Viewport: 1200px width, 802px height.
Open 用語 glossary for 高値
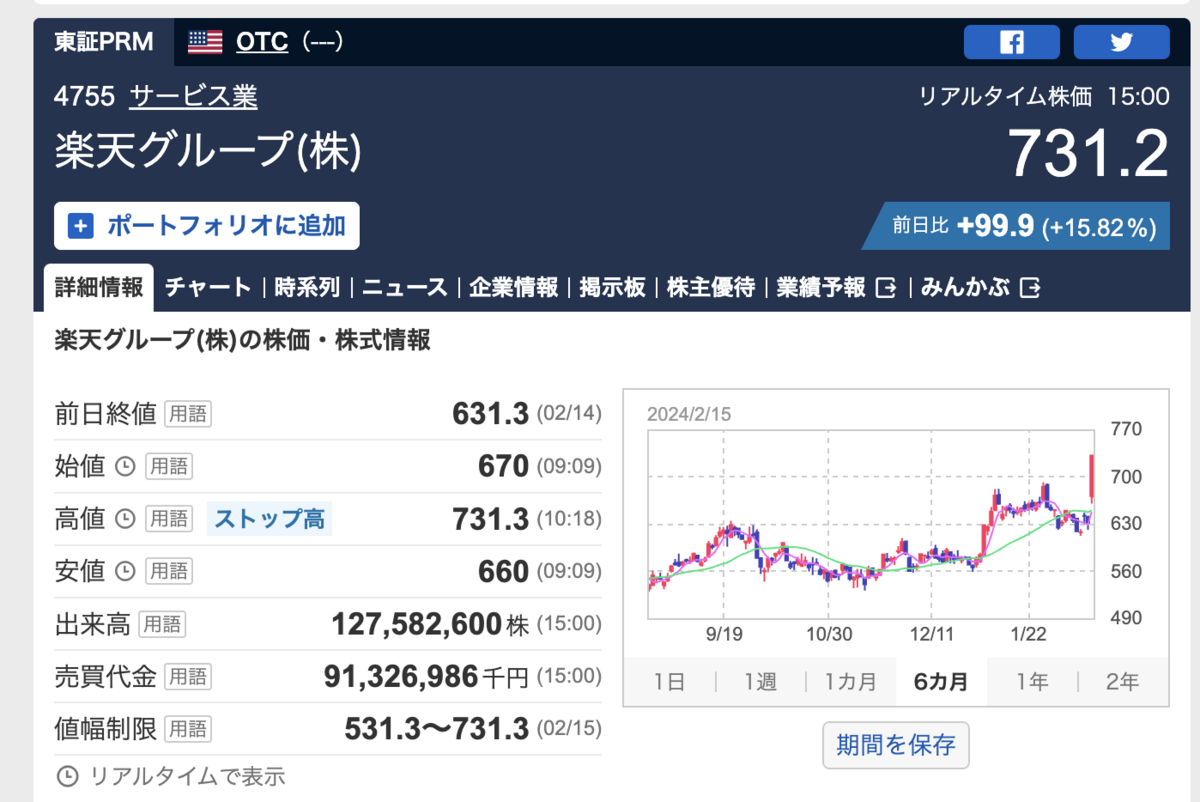tap(169, 519)
